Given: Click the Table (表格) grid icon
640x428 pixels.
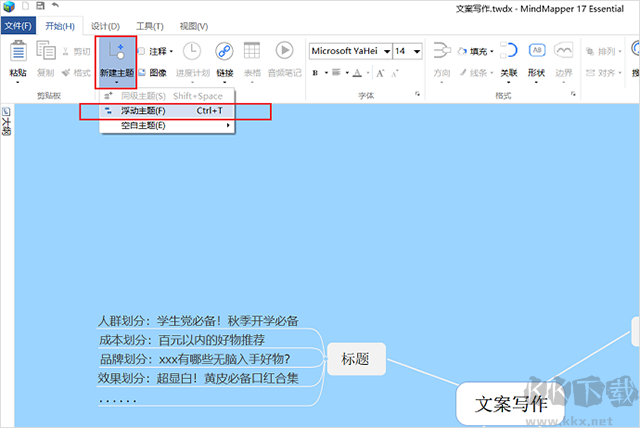Looking at the screenshot, I should 252,51.
